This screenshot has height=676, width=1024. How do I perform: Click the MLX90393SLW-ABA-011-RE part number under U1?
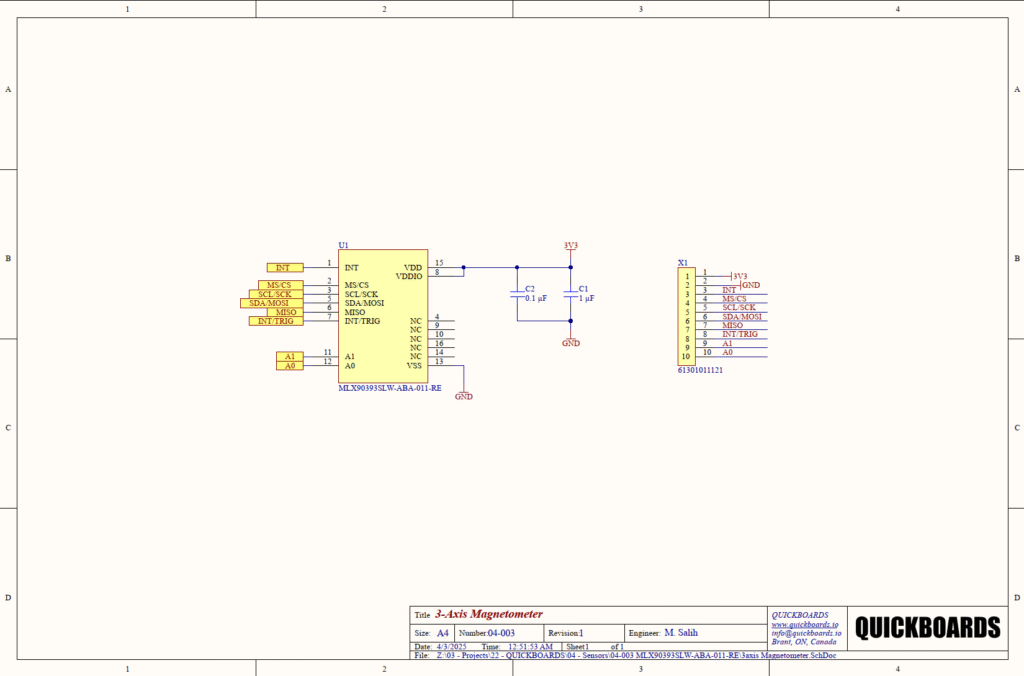(x=390, y=387)
